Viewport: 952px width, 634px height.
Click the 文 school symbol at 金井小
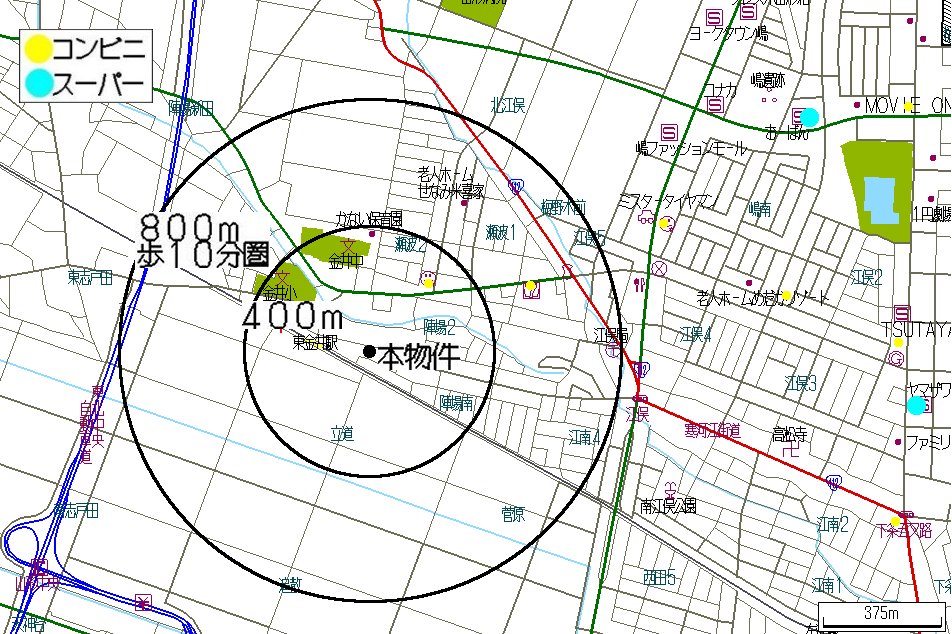tap(281, 279)
